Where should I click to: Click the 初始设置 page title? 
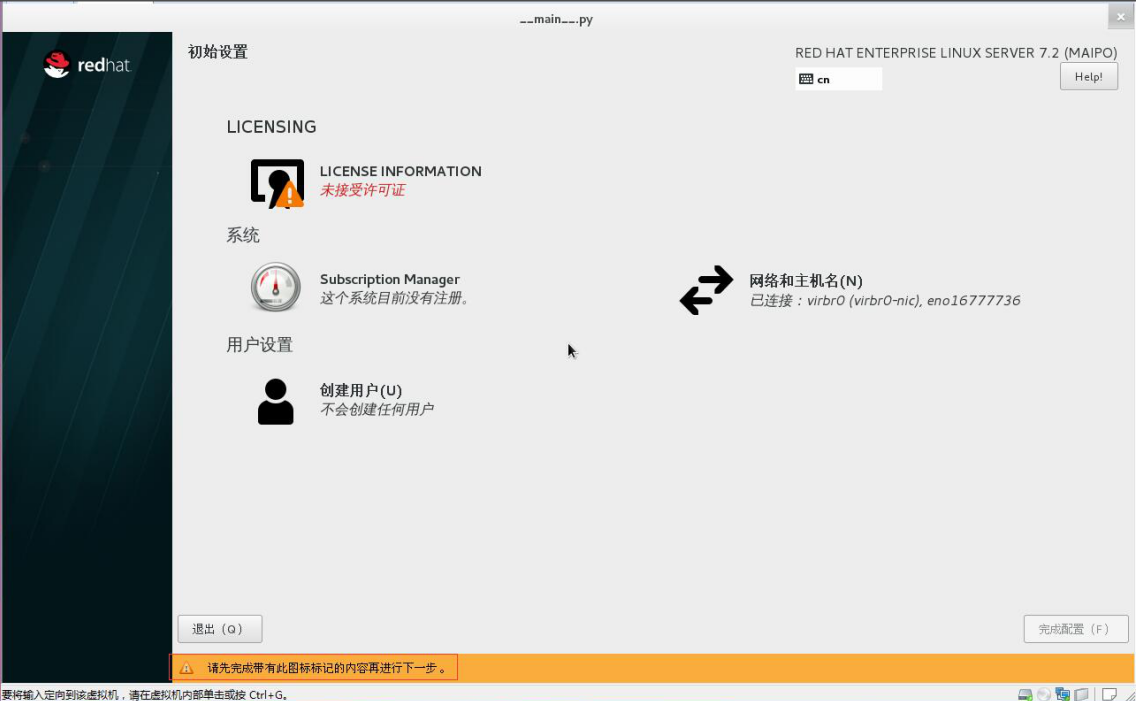coord(217,52)
